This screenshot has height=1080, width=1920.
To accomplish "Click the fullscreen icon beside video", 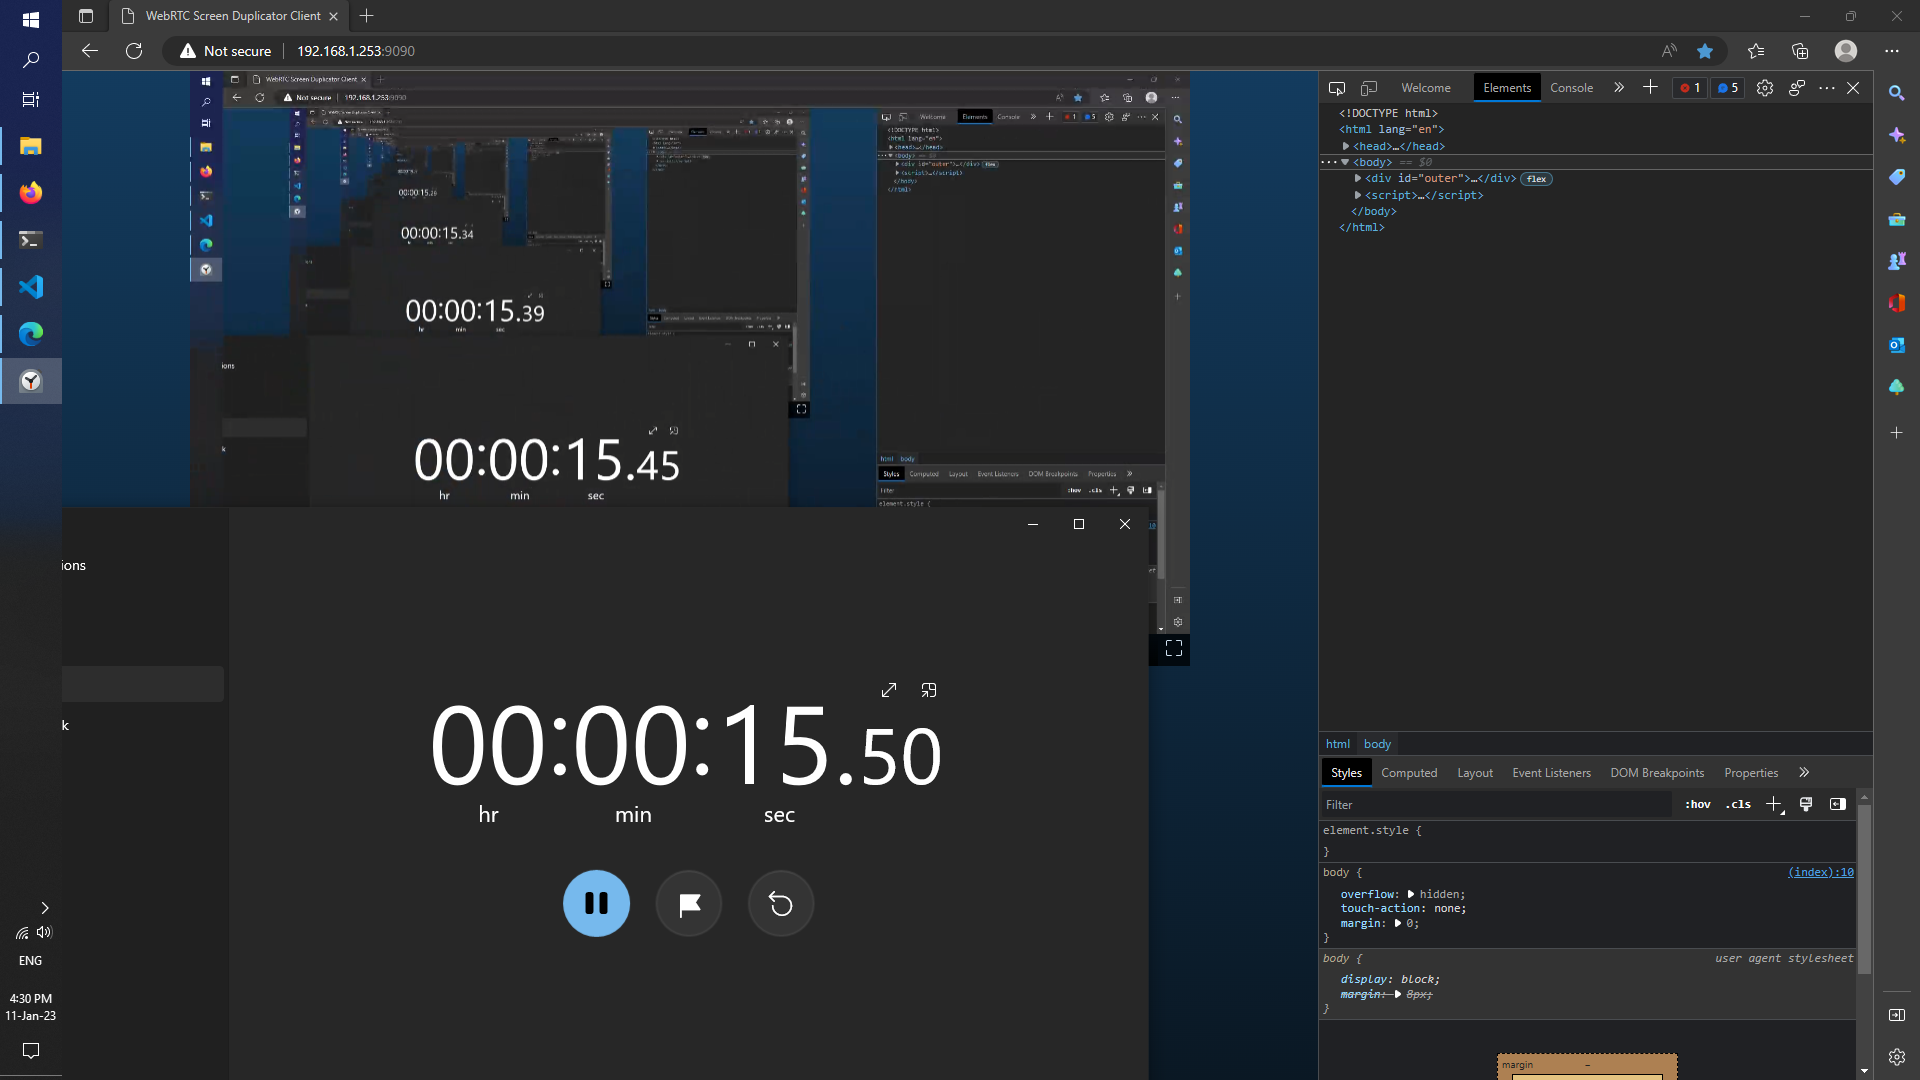I will pos(1174,648).
